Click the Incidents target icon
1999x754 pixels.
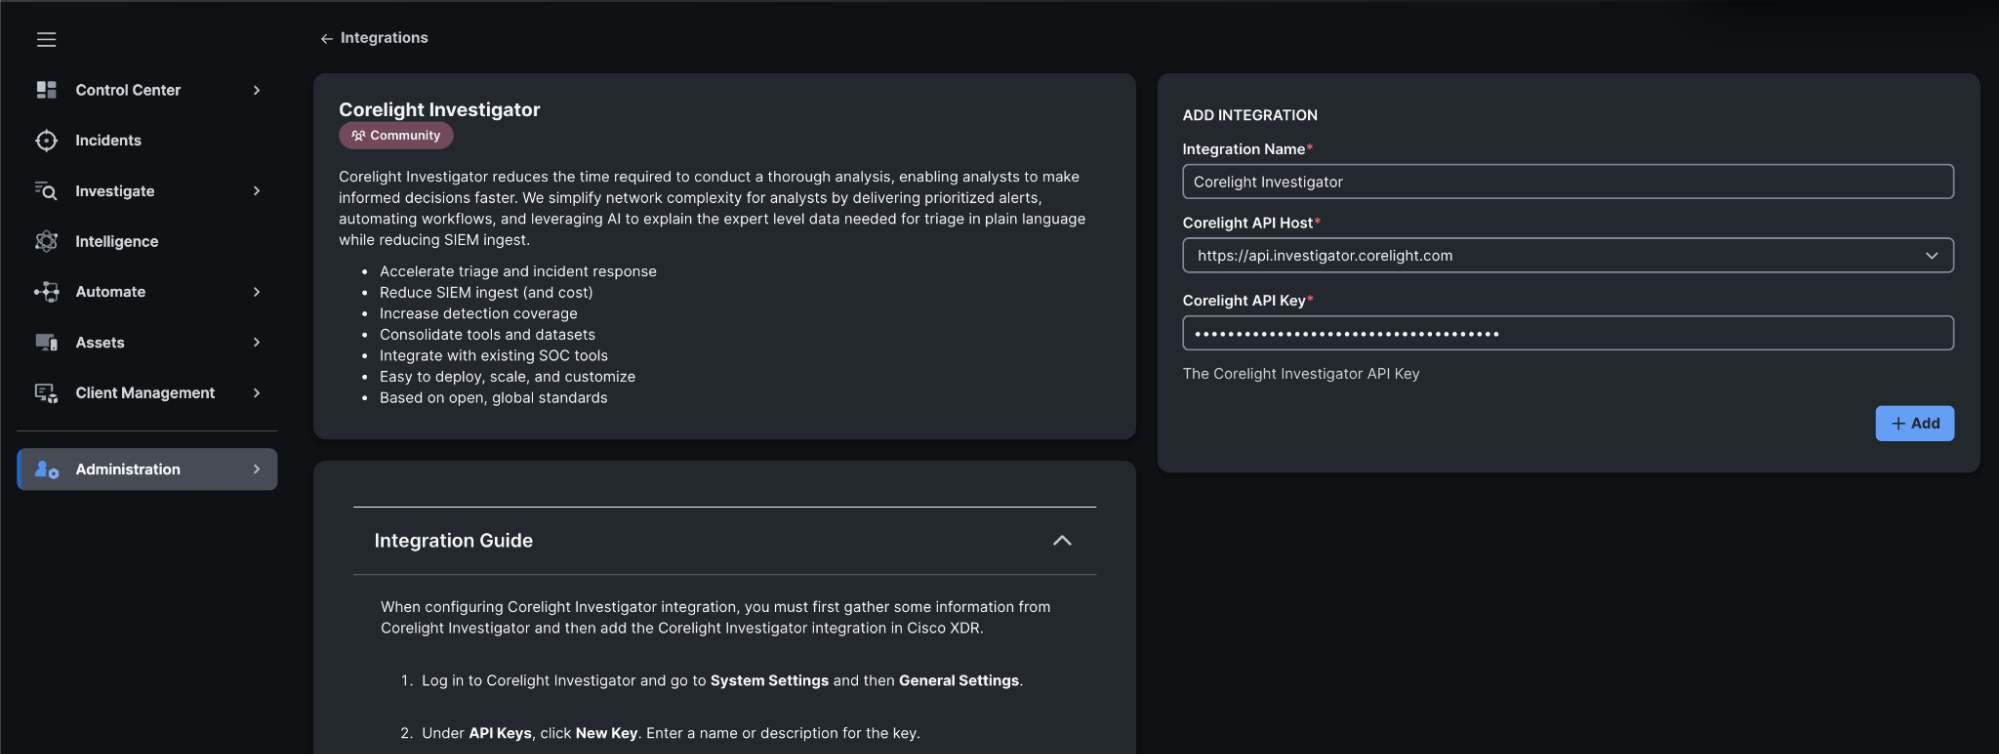point(46,141)
